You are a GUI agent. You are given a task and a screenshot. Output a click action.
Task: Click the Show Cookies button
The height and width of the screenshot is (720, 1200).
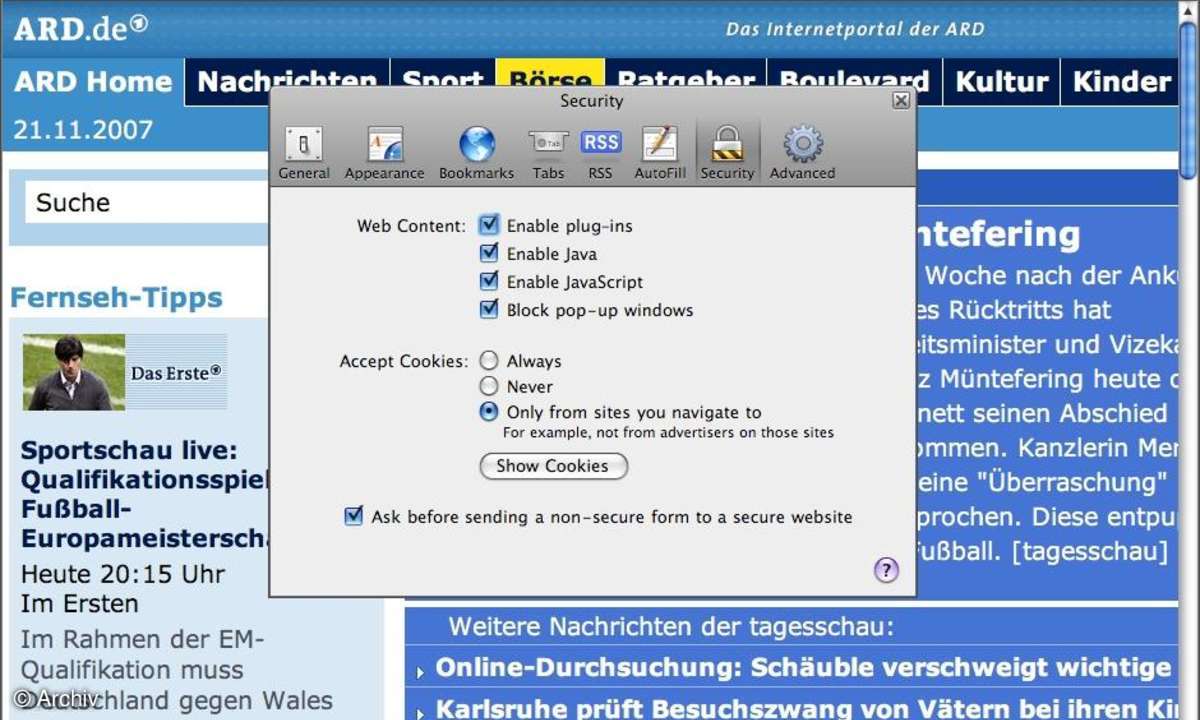553,466
